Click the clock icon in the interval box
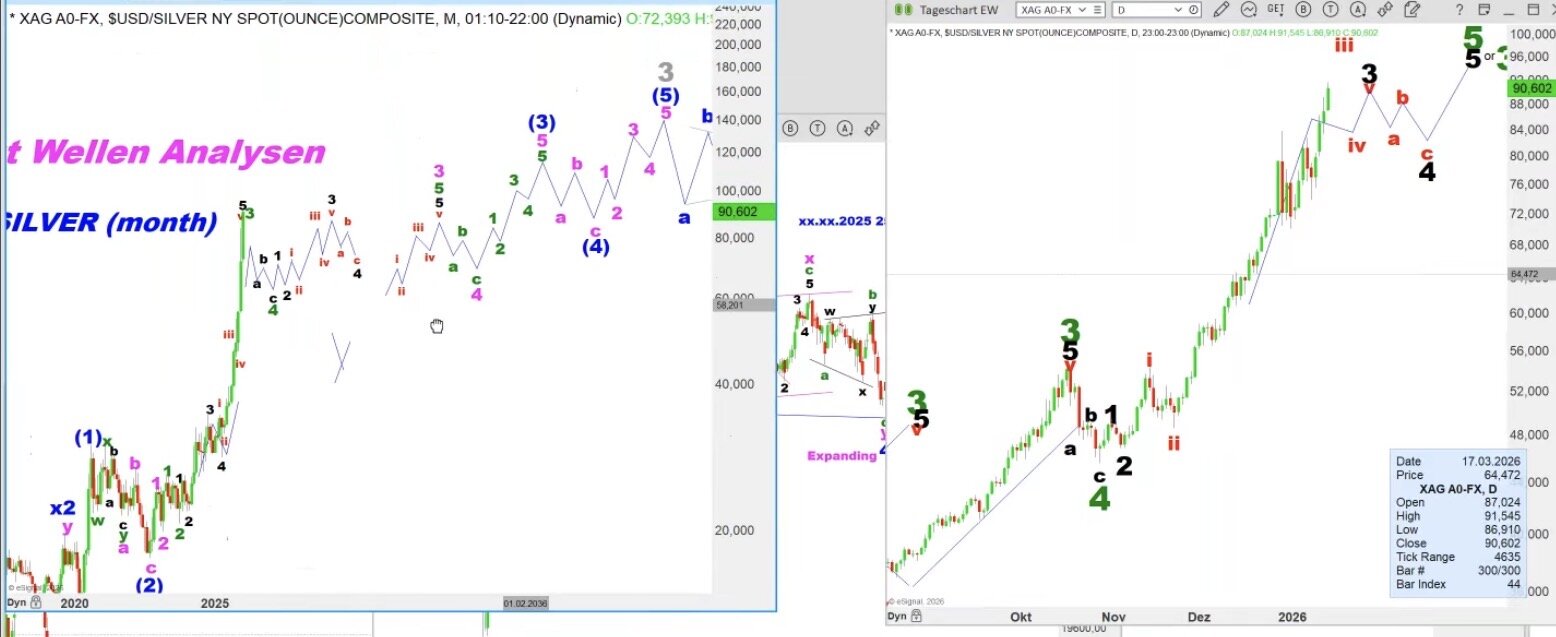 [x=1191, y=10]
